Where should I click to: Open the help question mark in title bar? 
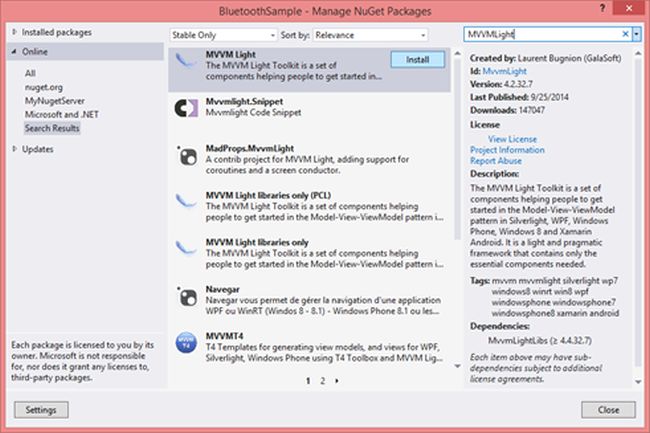(x=602, y=8)
